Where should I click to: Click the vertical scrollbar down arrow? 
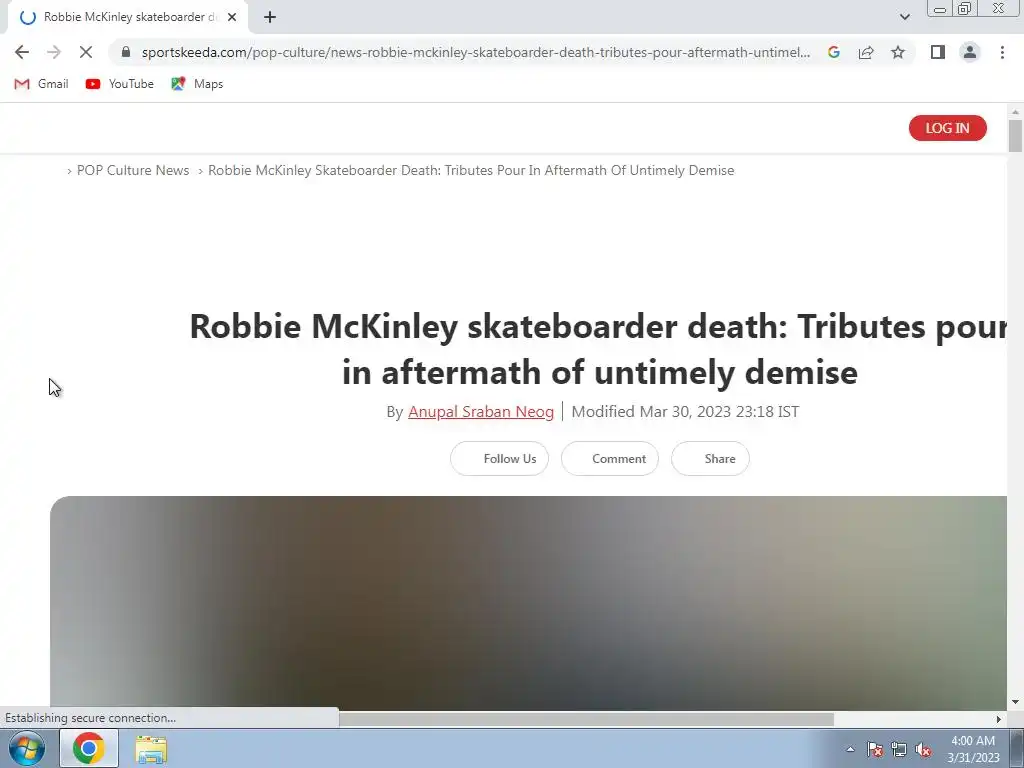click(x=1015, y=702)
